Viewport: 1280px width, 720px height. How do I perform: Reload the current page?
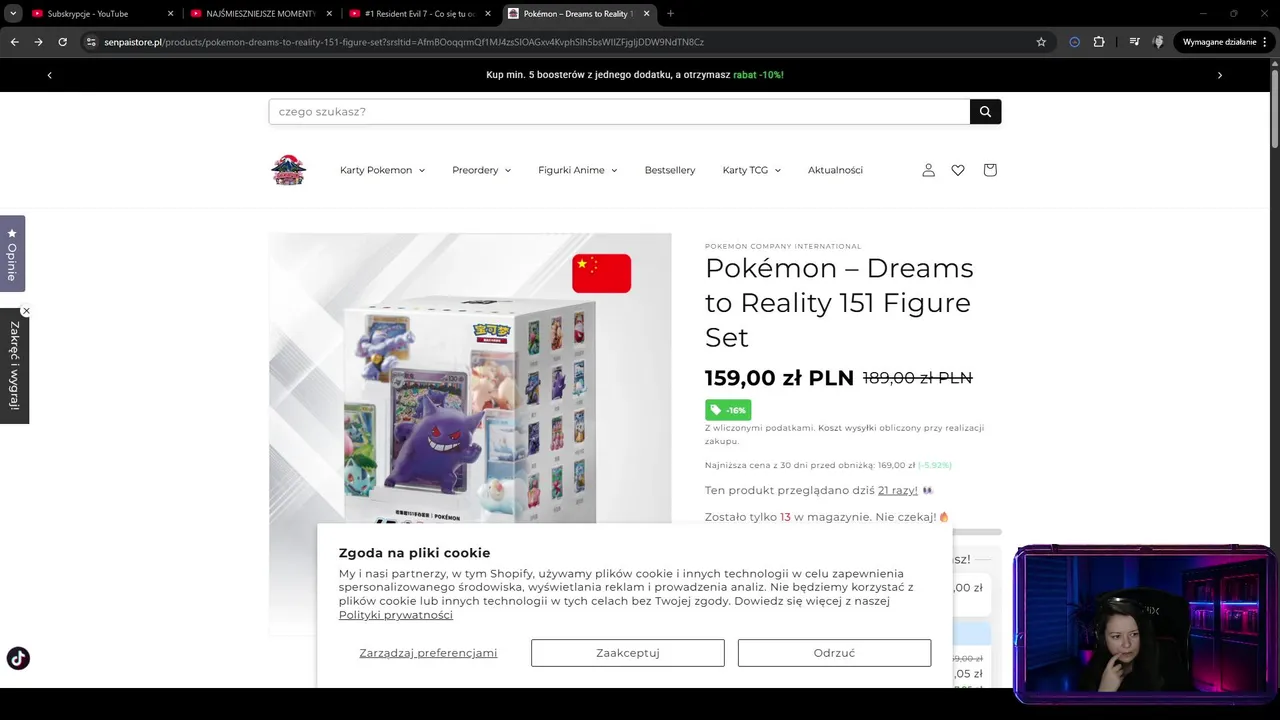pyautogui.click(x=62, y=42)
